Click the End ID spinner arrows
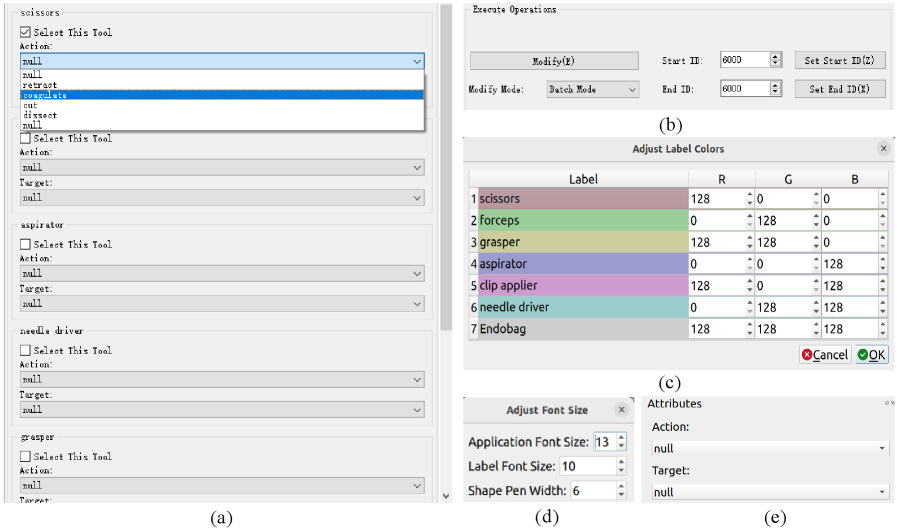Screen dimensions: 897x529 coord(775,89)
